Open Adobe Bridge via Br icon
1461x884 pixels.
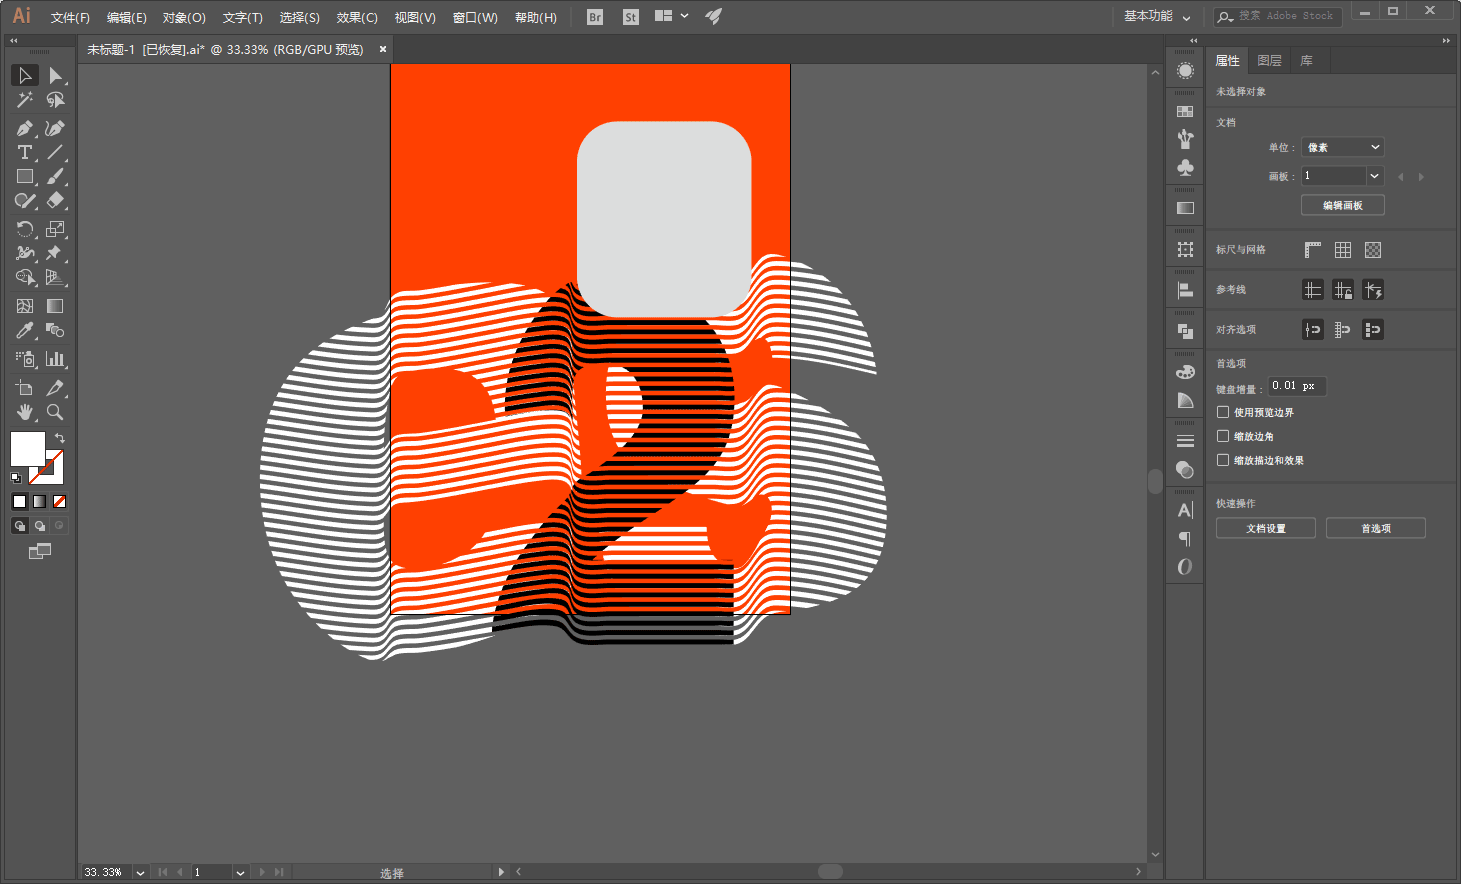tap(595, 17)
